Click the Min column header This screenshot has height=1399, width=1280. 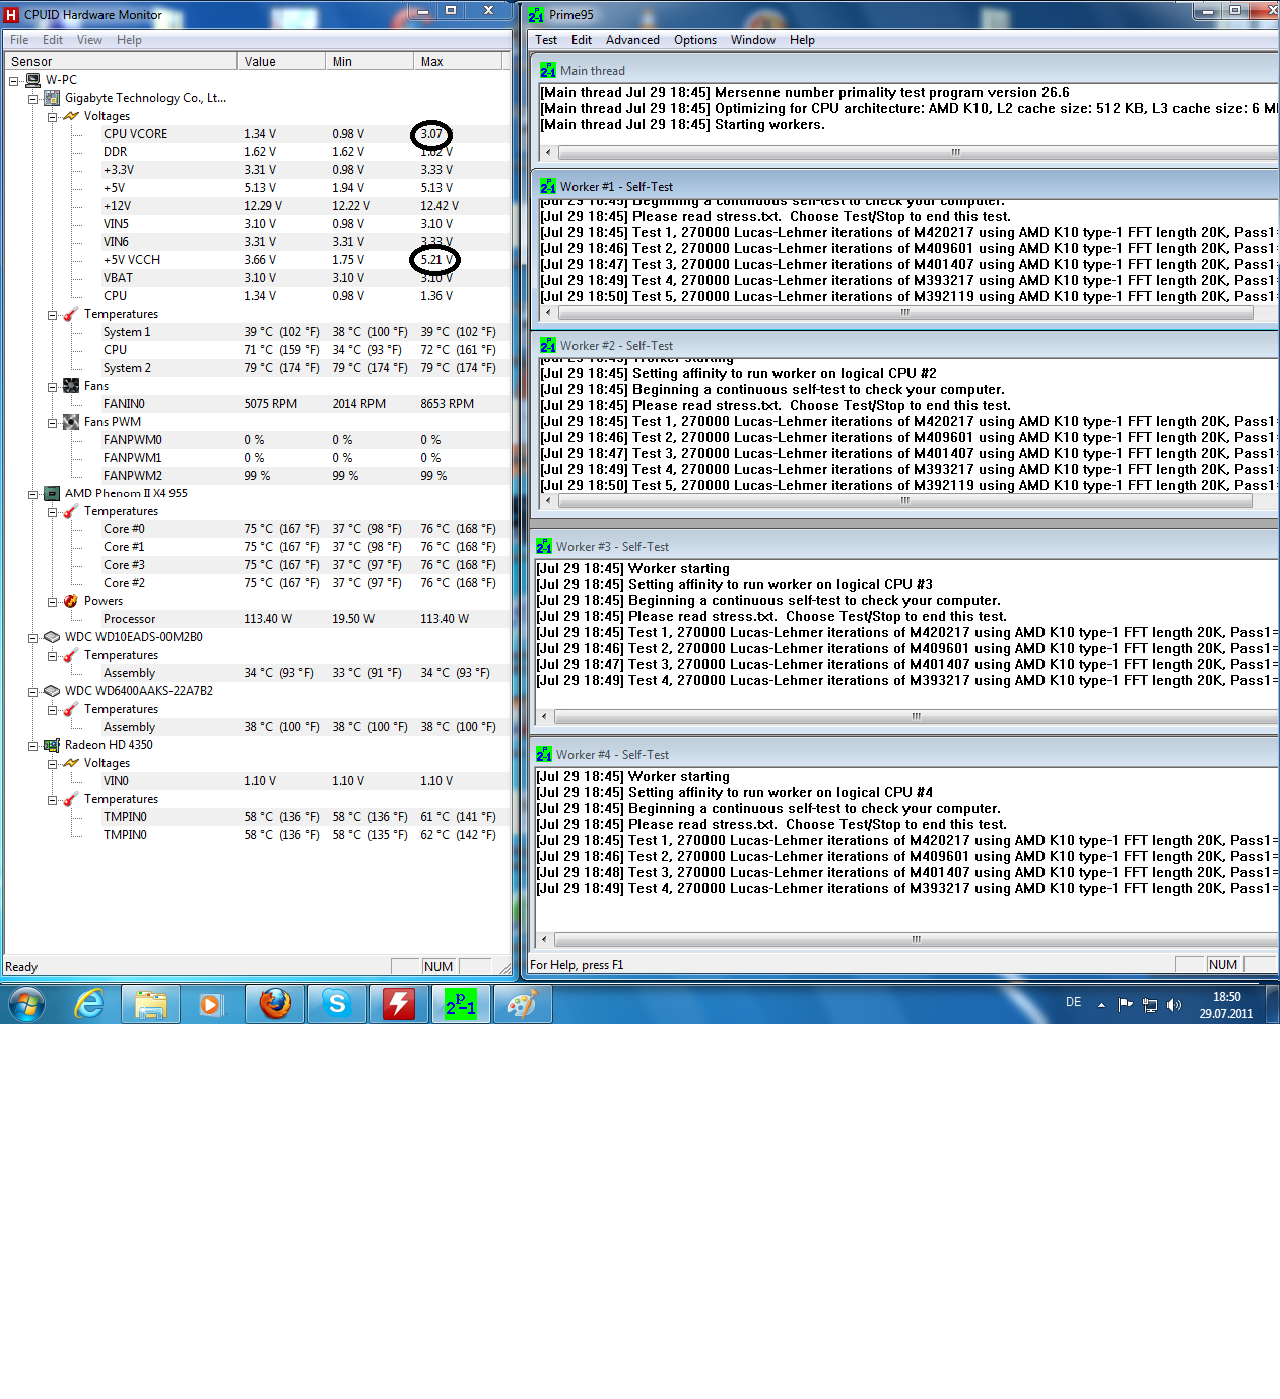(369, 61)
